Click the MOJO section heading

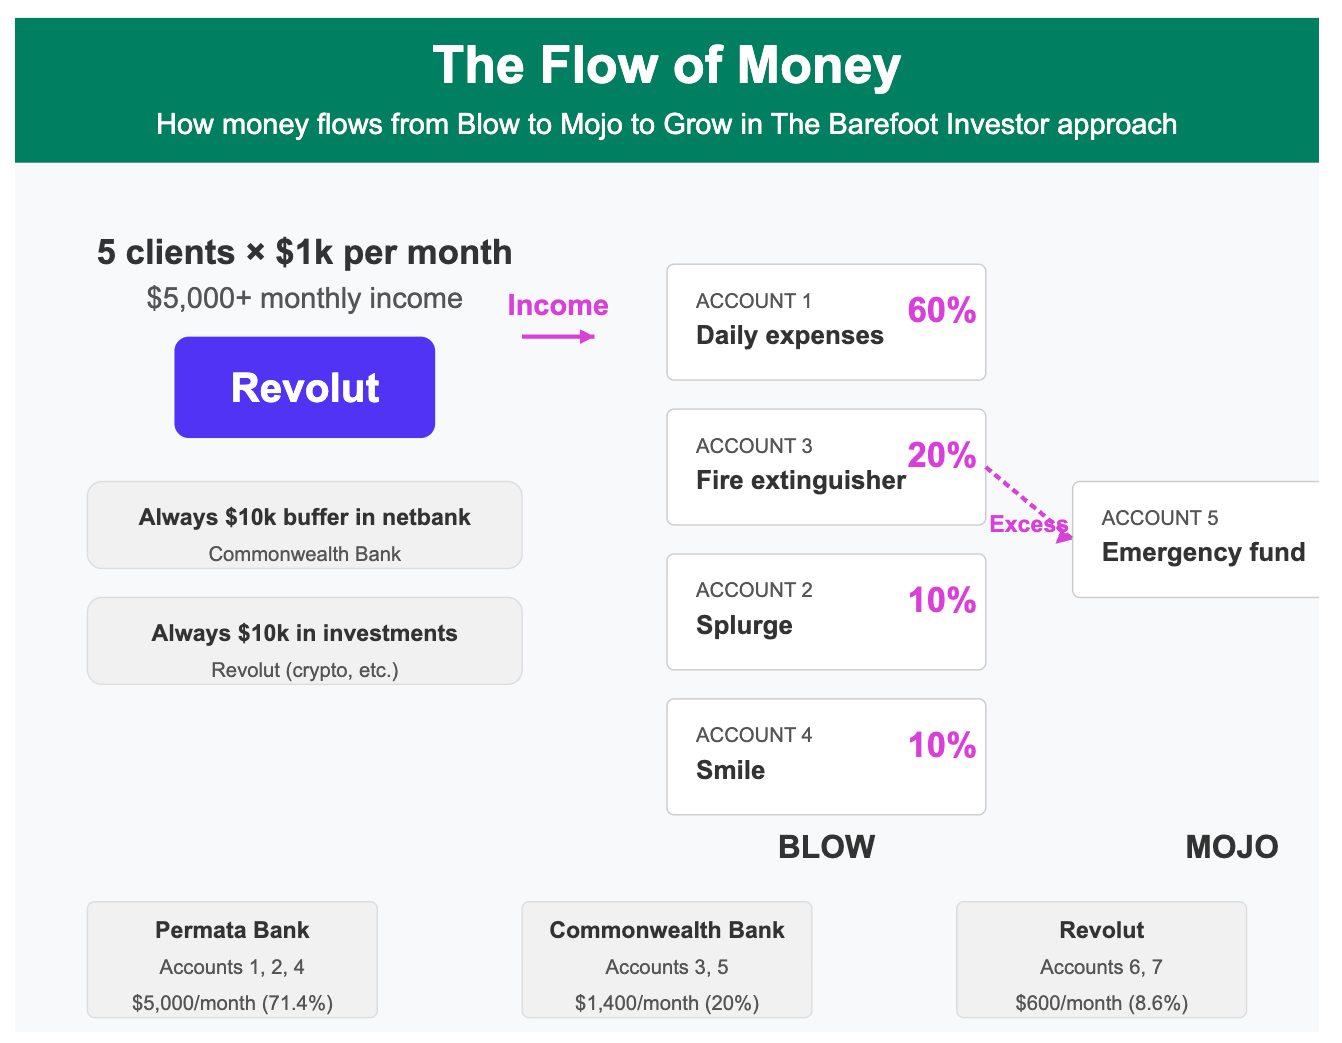pos(1232,847)
